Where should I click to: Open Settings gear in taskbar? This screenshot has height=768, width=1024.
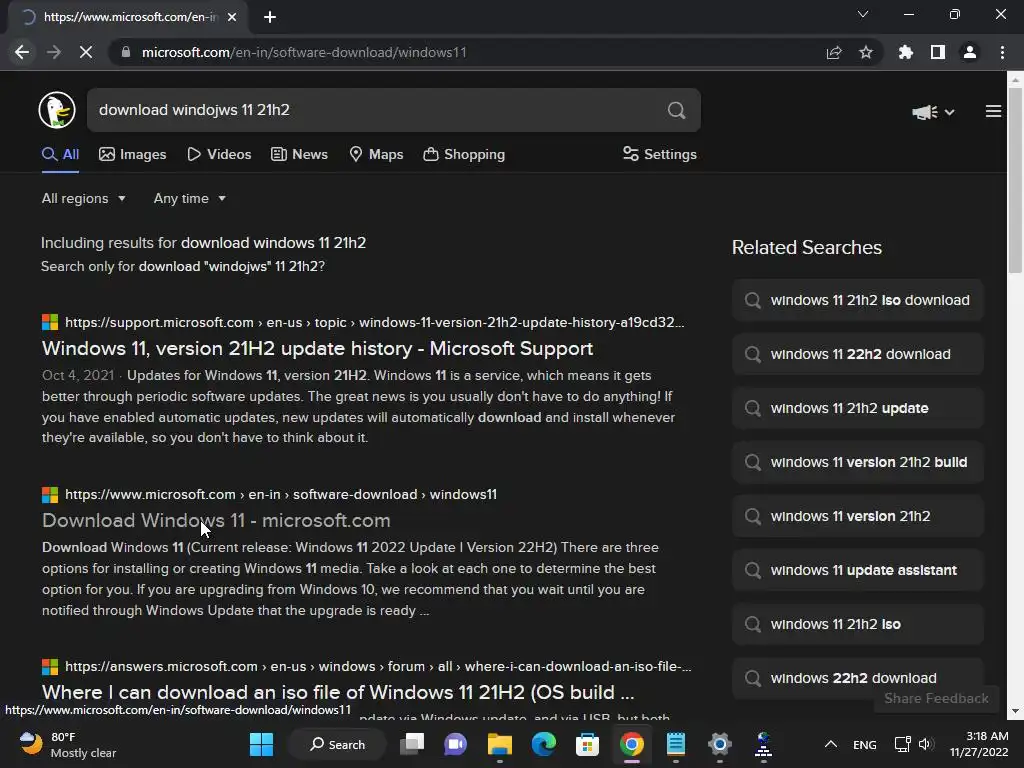pyautogui.click(x=719, y=744)
